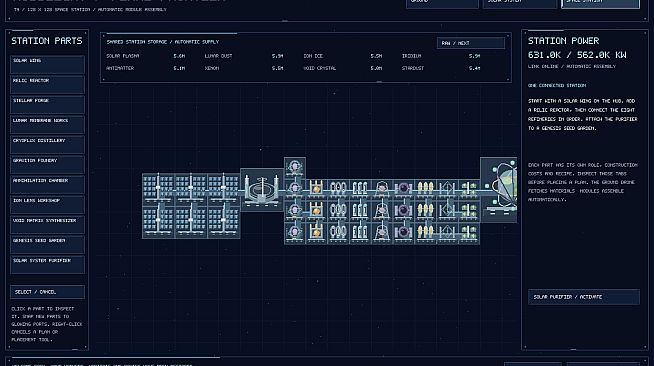Image resolution: width=654 pixels, height=366 pixels.
Task: Toggle the Raw / Next storage view
Action: [x=470, y=43]
